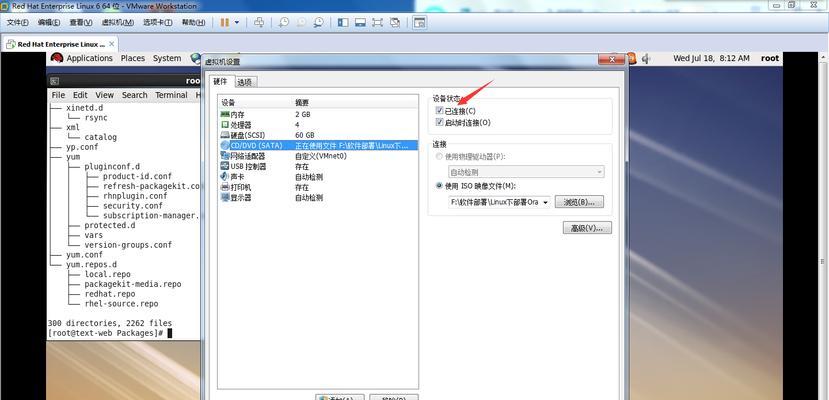Image resolution: width=829 pixels, height=400 pixels.
Task: Select the 显示器 display icon
Action: tap(225, 198)
